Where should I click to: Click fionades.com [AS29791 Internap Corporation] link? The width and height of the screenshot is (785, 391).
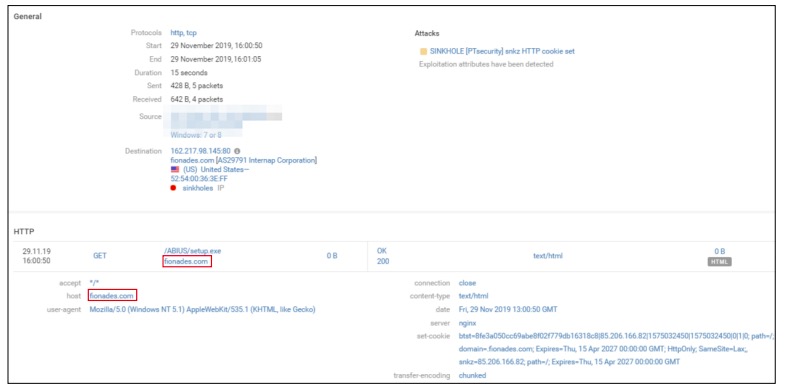(243, 160)
